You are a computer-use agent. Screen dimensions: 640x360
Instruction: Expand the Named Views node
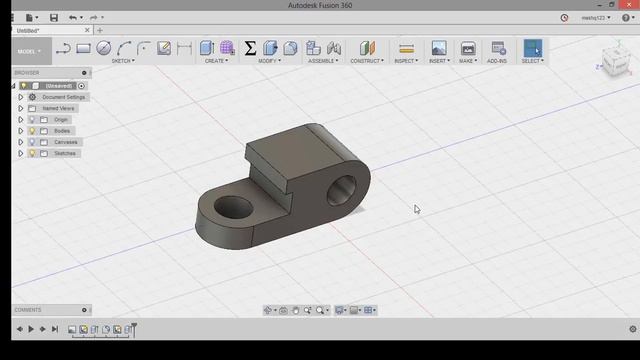point(20,109)
